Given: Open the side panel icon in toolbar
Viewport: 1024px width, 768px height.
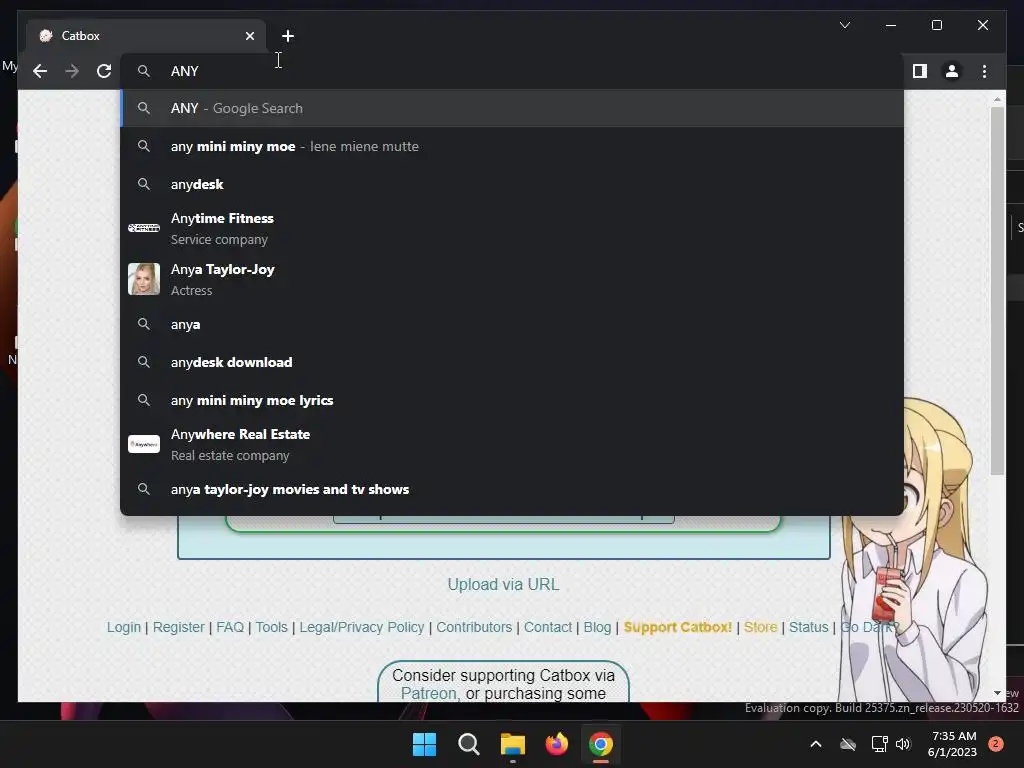Looking at the screenshot, I should click(920, 71).
